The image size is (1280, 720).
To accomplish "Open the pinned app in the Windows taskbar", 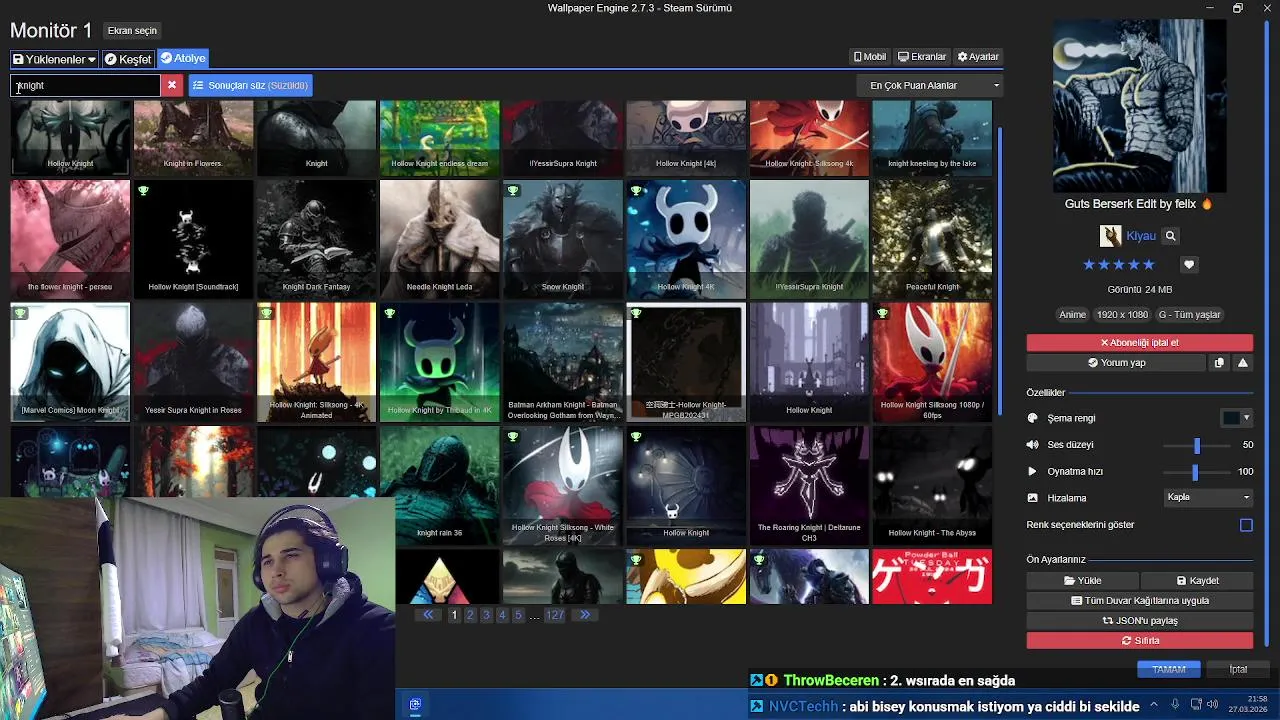I will point(415,704).
